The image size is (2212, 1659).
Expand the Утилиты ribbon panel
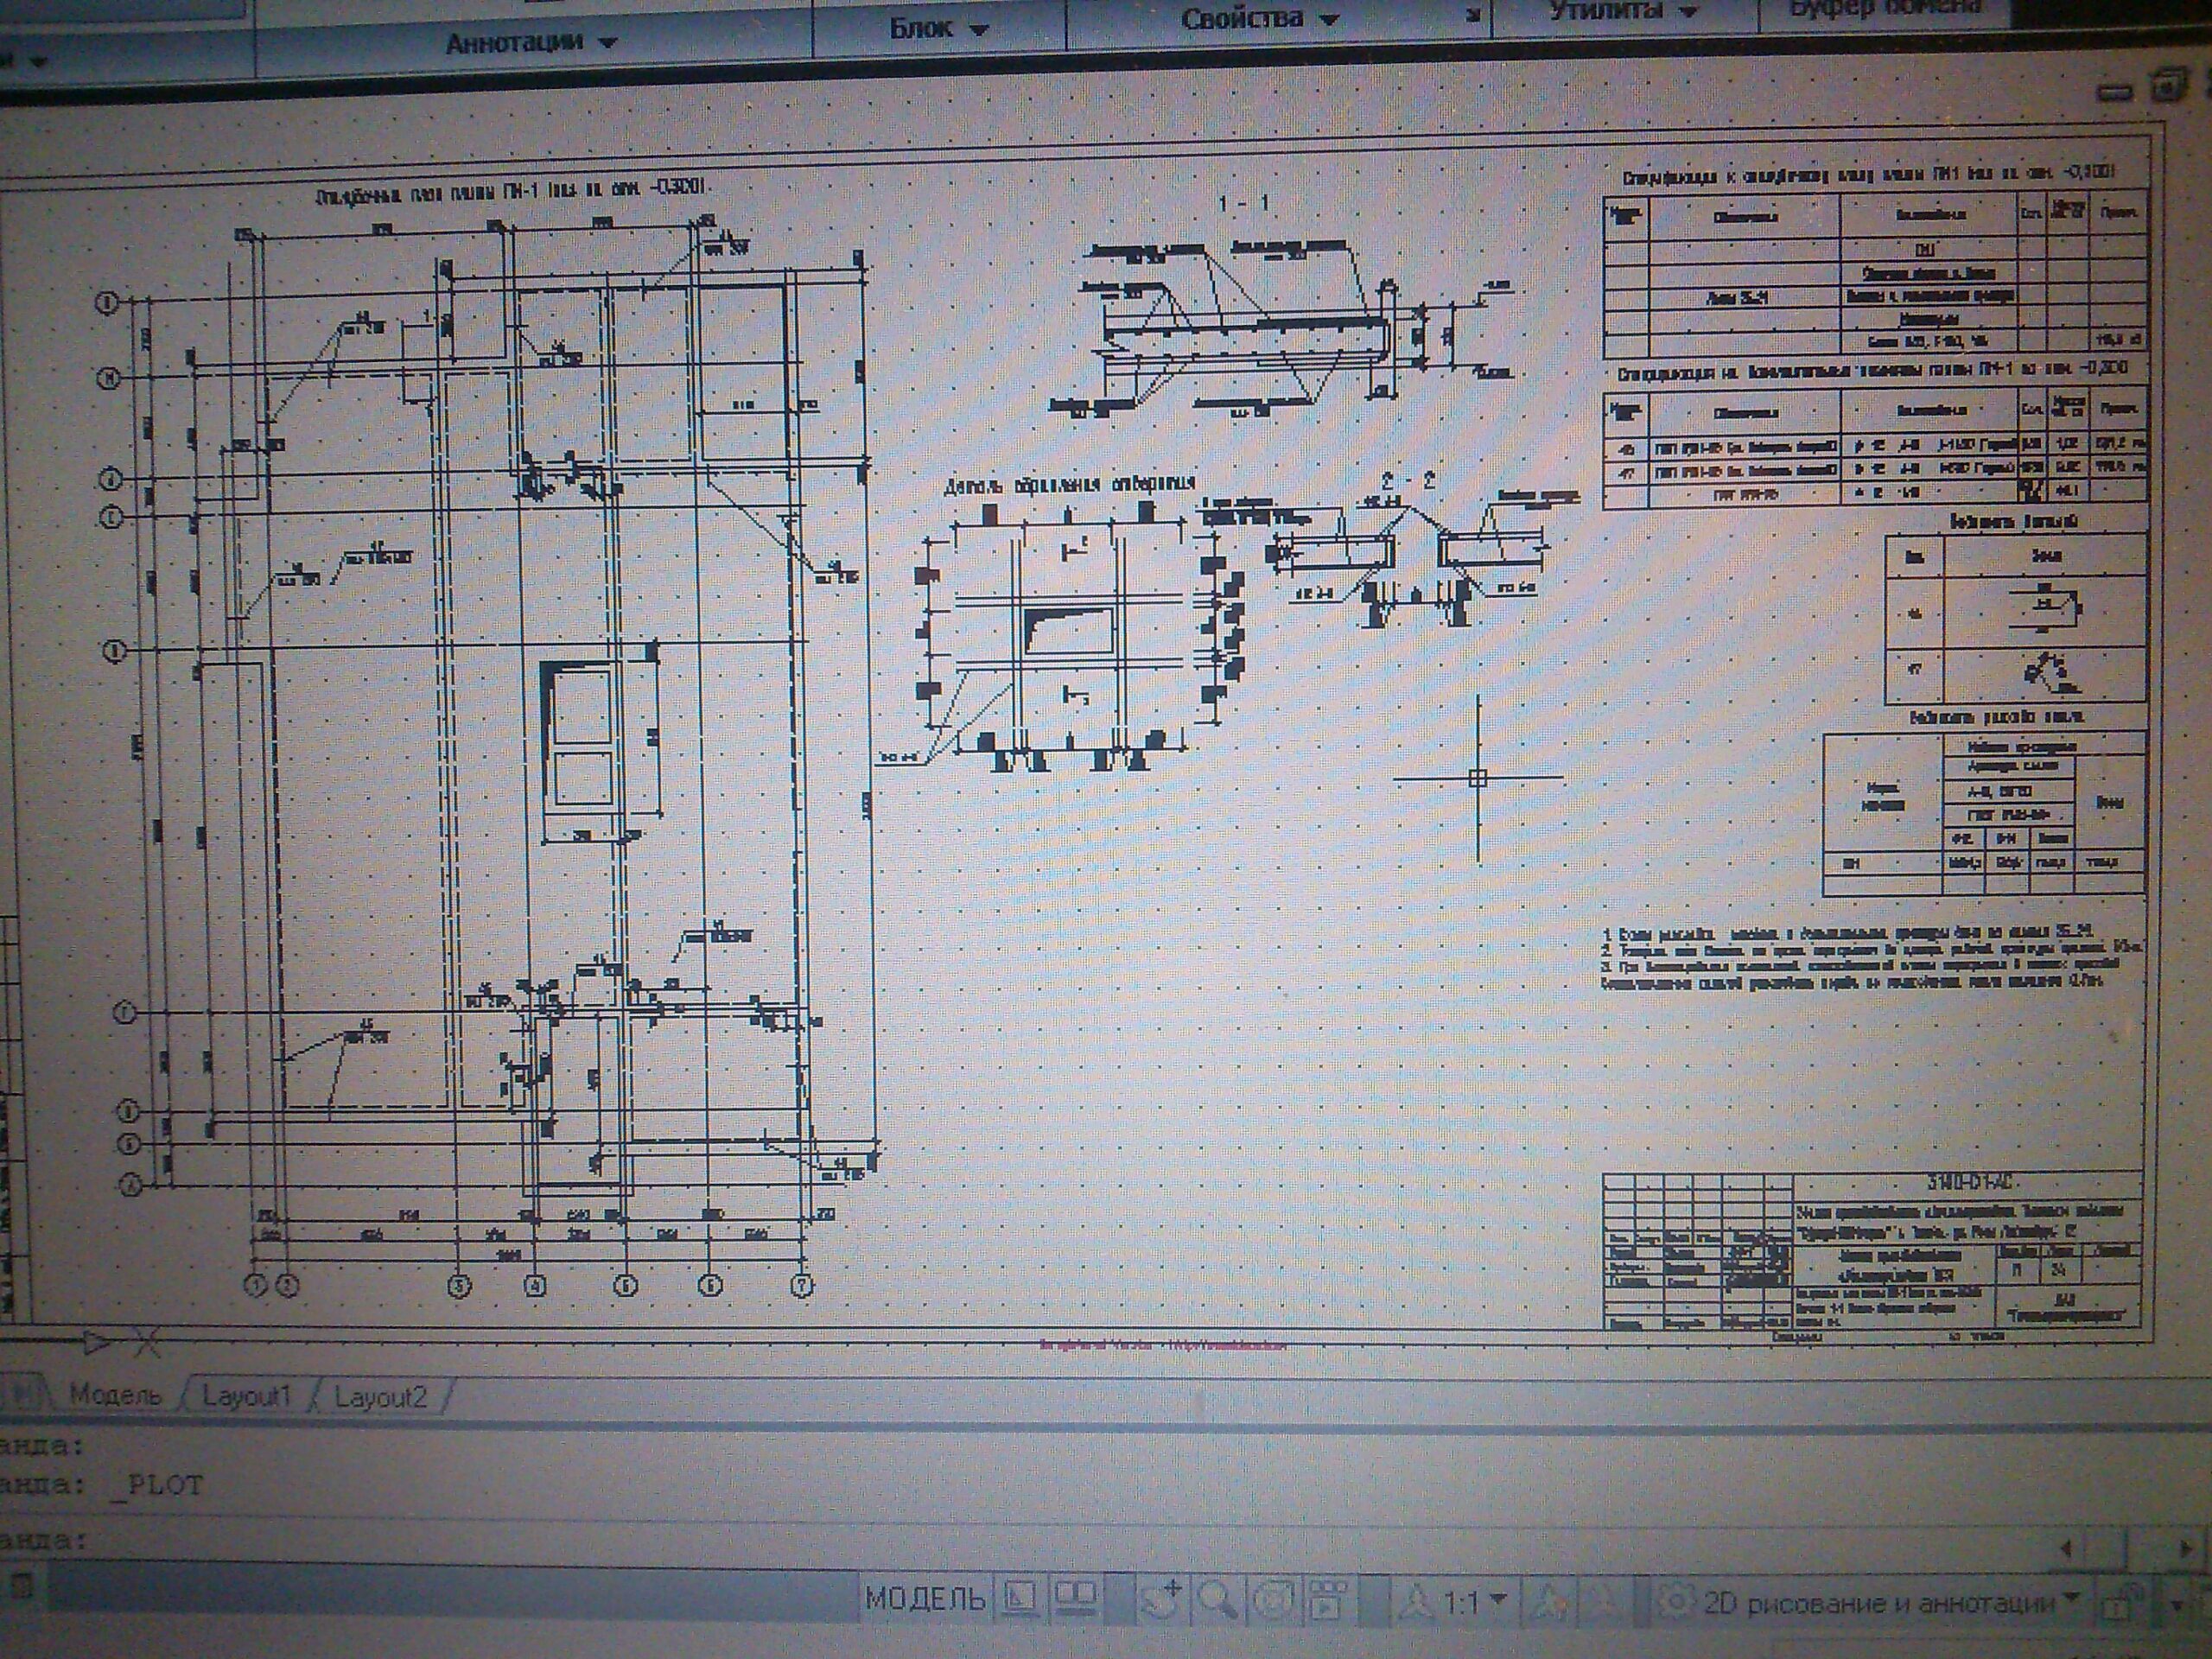pos(1623,11)
